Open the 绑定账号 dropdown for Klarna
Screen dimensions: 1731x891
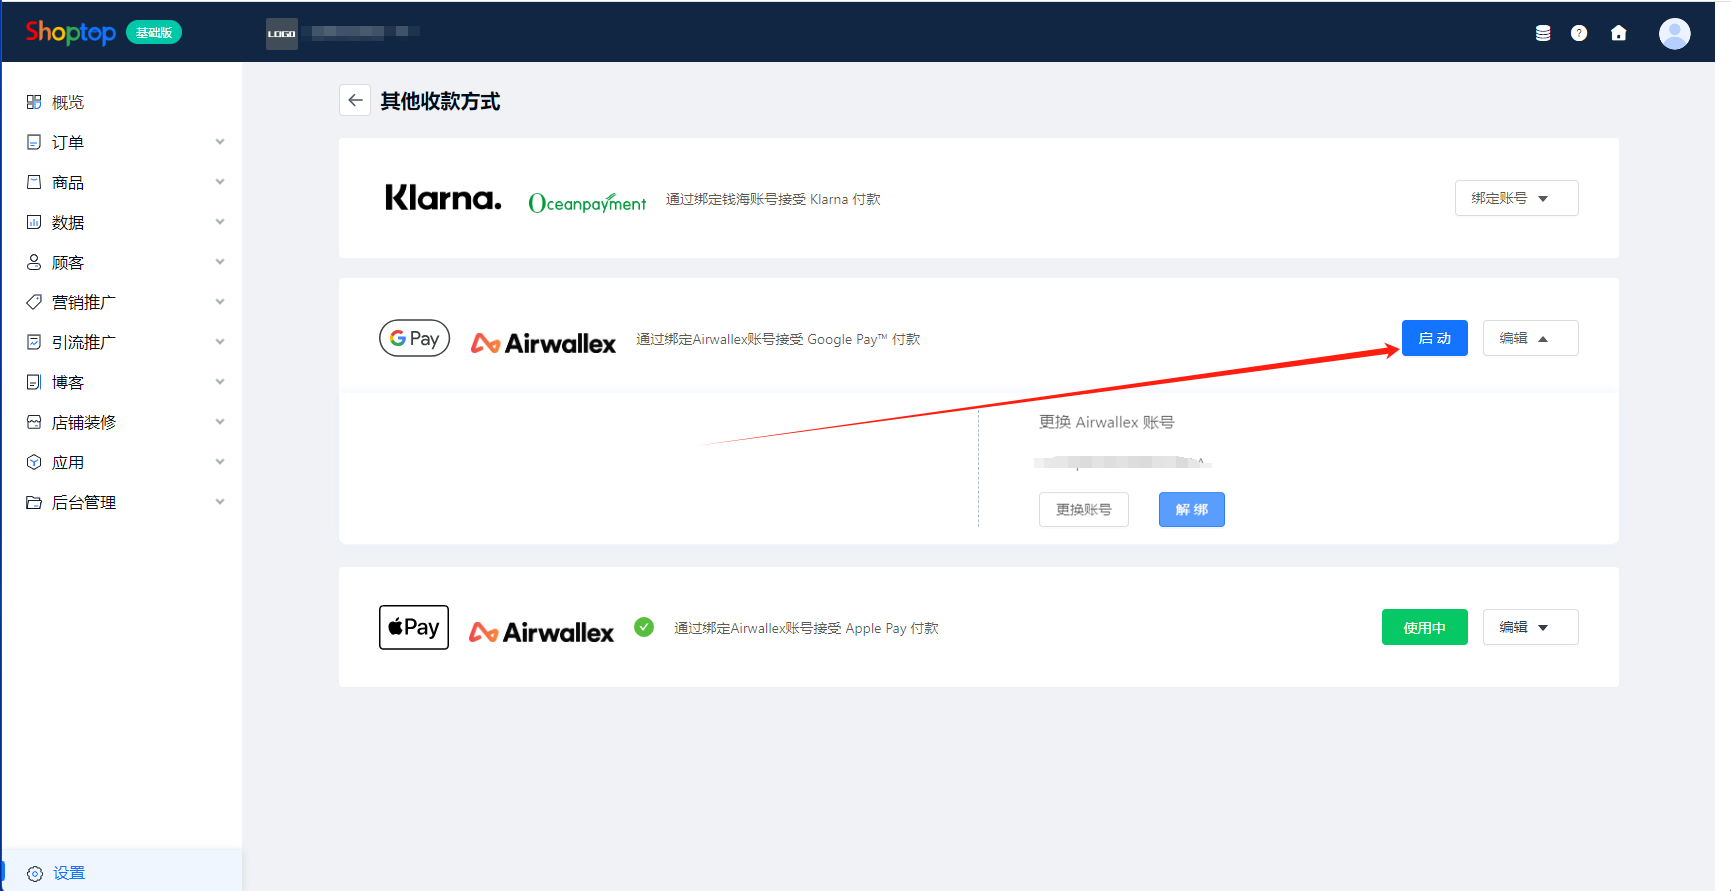[x=1516, y=198]
